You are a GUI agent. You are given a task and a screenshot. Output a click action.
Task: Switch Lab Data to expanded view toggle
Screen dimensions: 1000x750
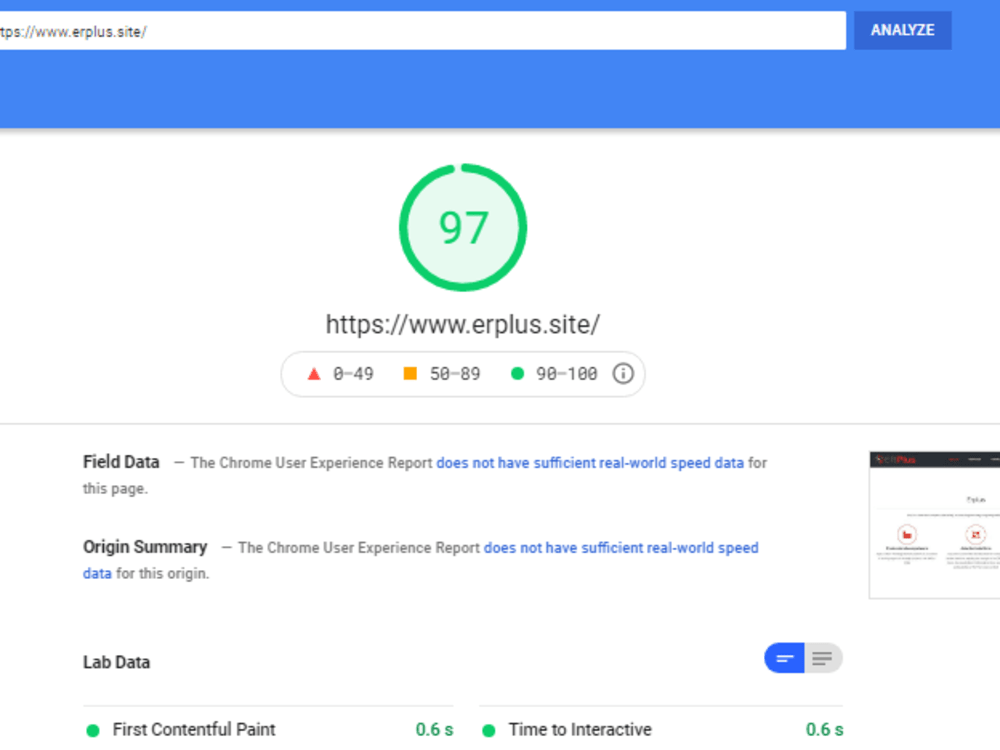823,658
